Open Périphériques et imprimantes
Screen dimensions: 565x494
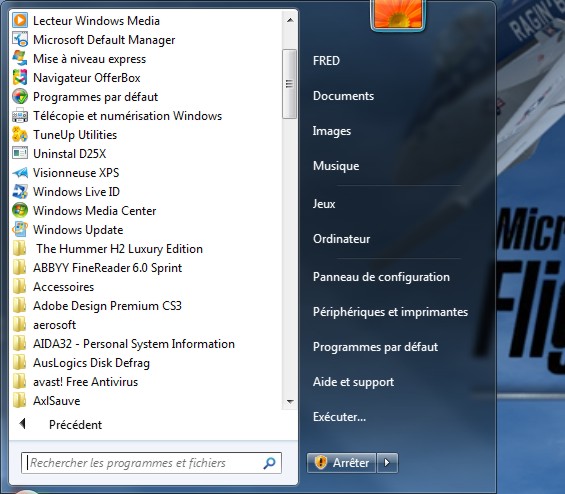390,312
